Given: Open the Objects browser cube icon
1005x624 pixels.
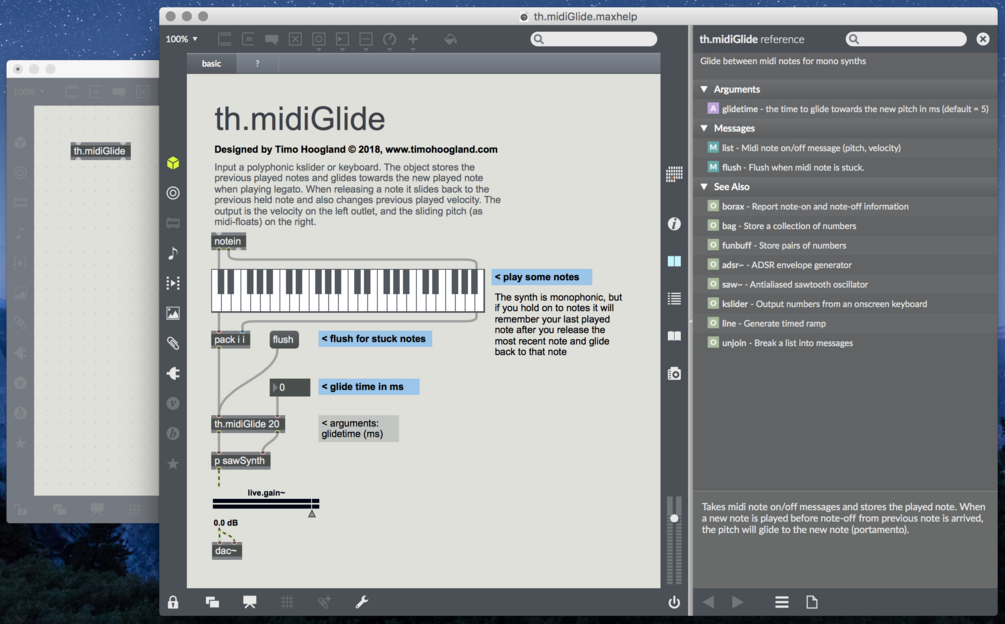Looking at the screenshot, I should (x=173, y=163).
